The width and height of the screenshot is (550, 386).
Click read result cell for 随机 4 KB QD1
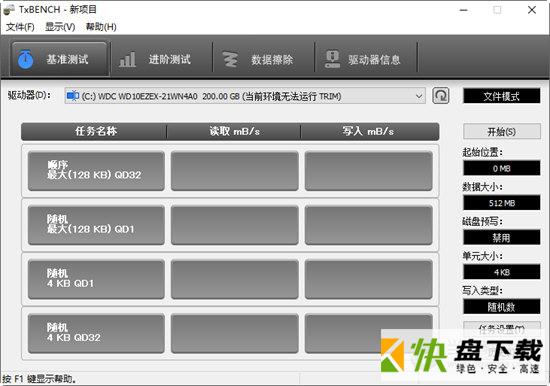pos(235,279)
